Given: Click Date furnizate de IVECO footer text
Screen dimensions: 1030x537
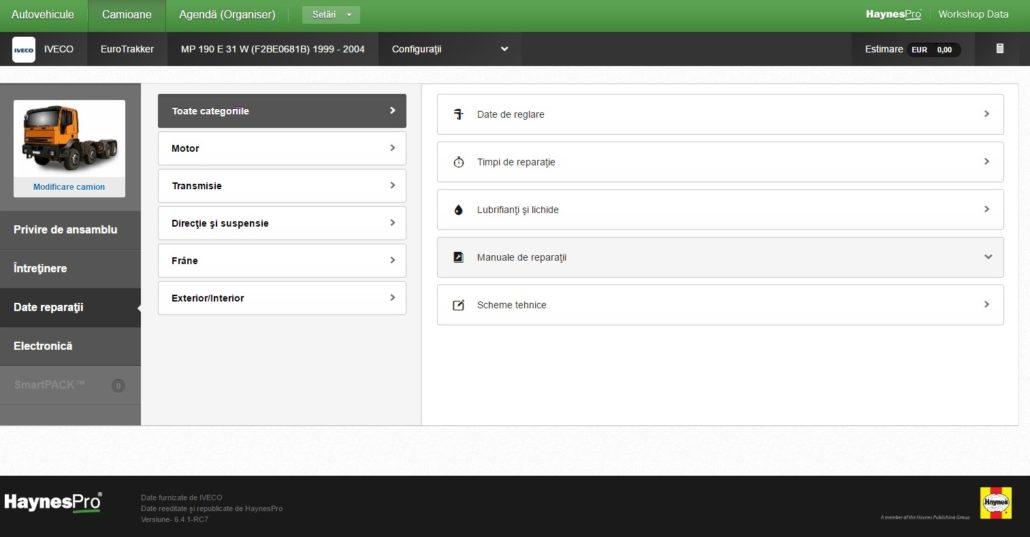Looking at the screenshot, I should (181, 498).
